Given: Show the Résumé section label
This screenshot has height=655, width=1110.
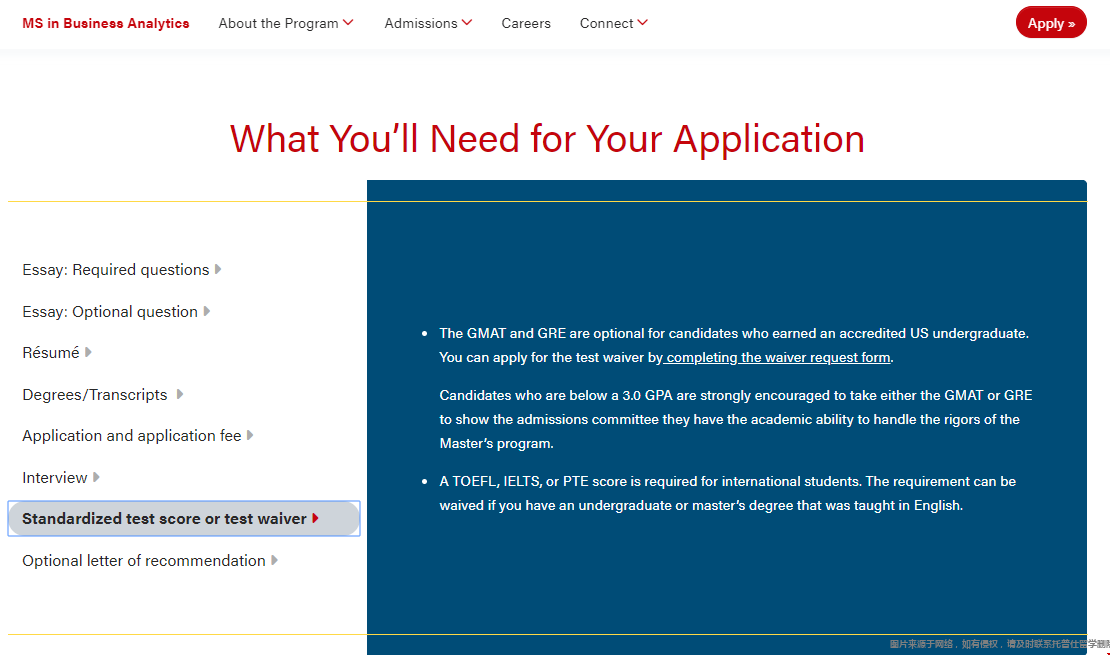Looking at the screenshot, I should (50, 353).
